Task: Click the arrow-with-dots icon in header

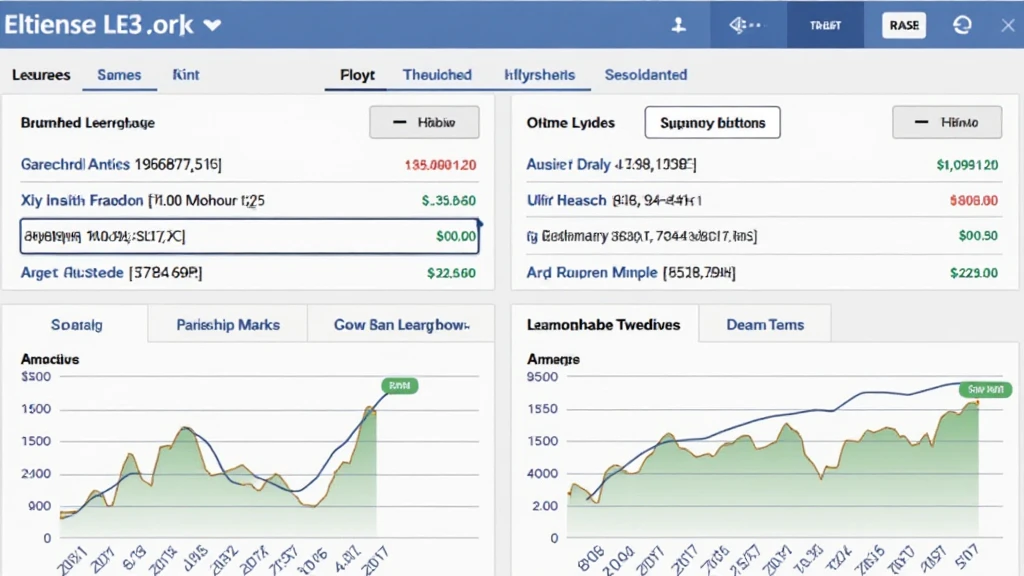Action: coord(747,25)
